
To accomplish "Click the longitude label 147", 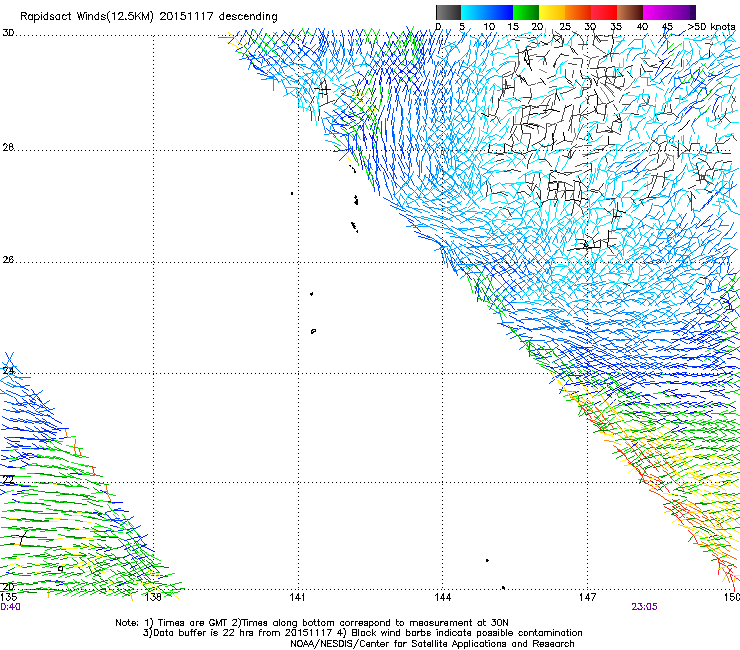I will pyautogui.click(x=587, y=597).
